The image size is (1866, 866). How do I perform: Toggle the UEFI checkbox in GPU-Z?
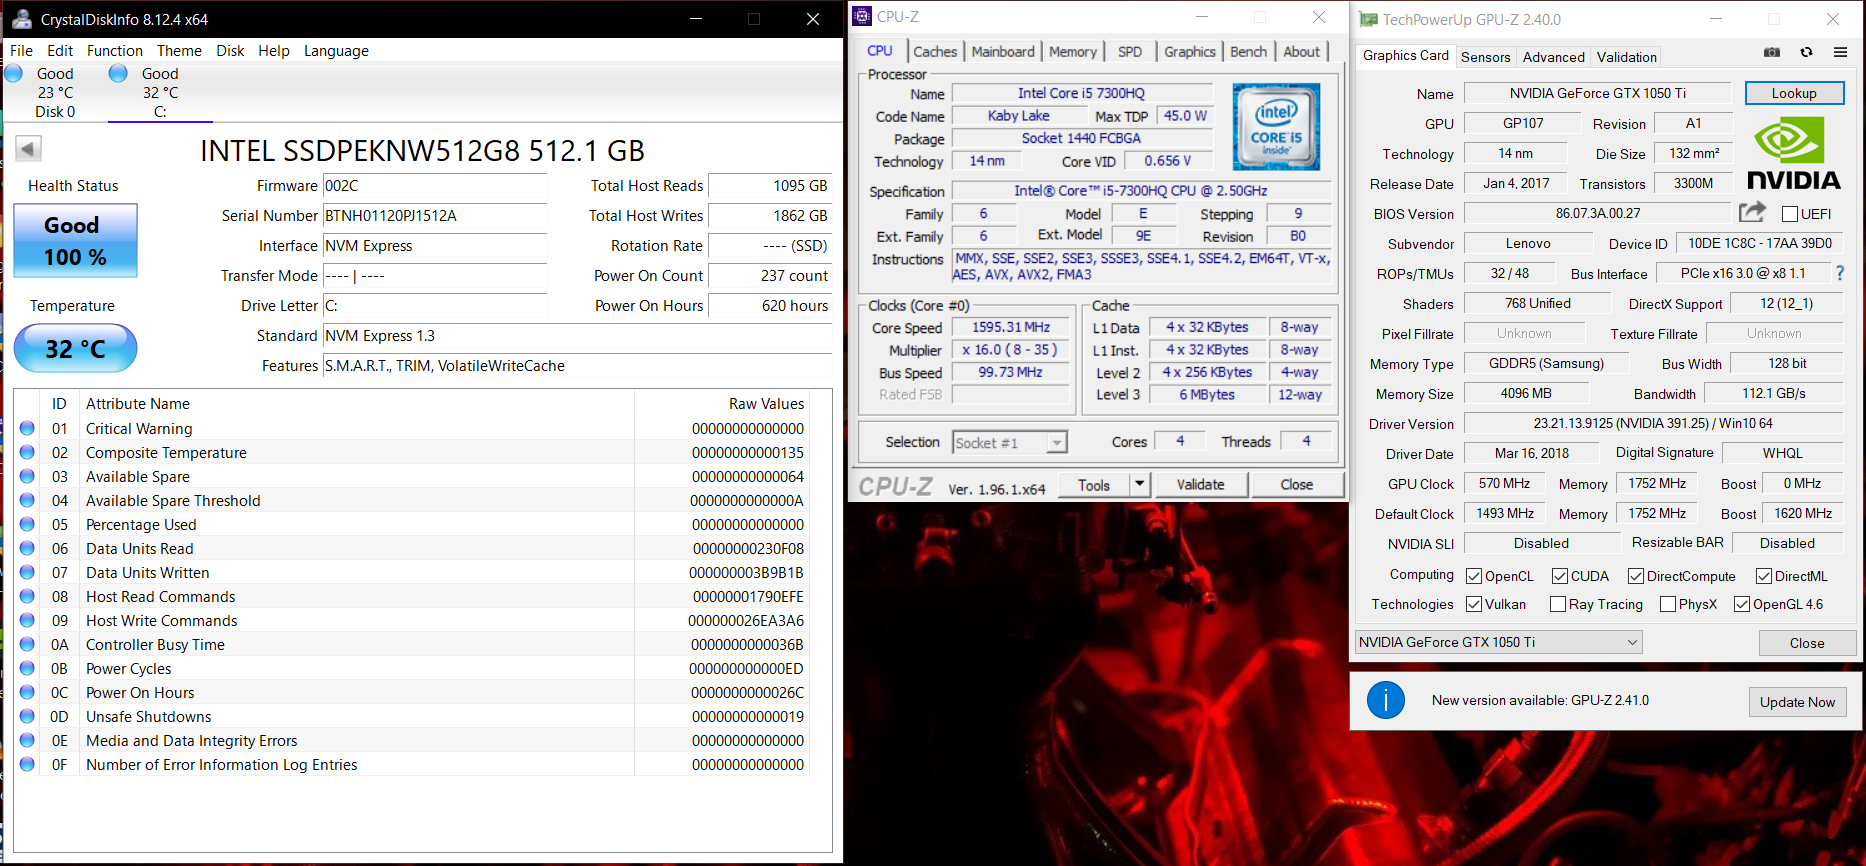tap(1790, 214)
